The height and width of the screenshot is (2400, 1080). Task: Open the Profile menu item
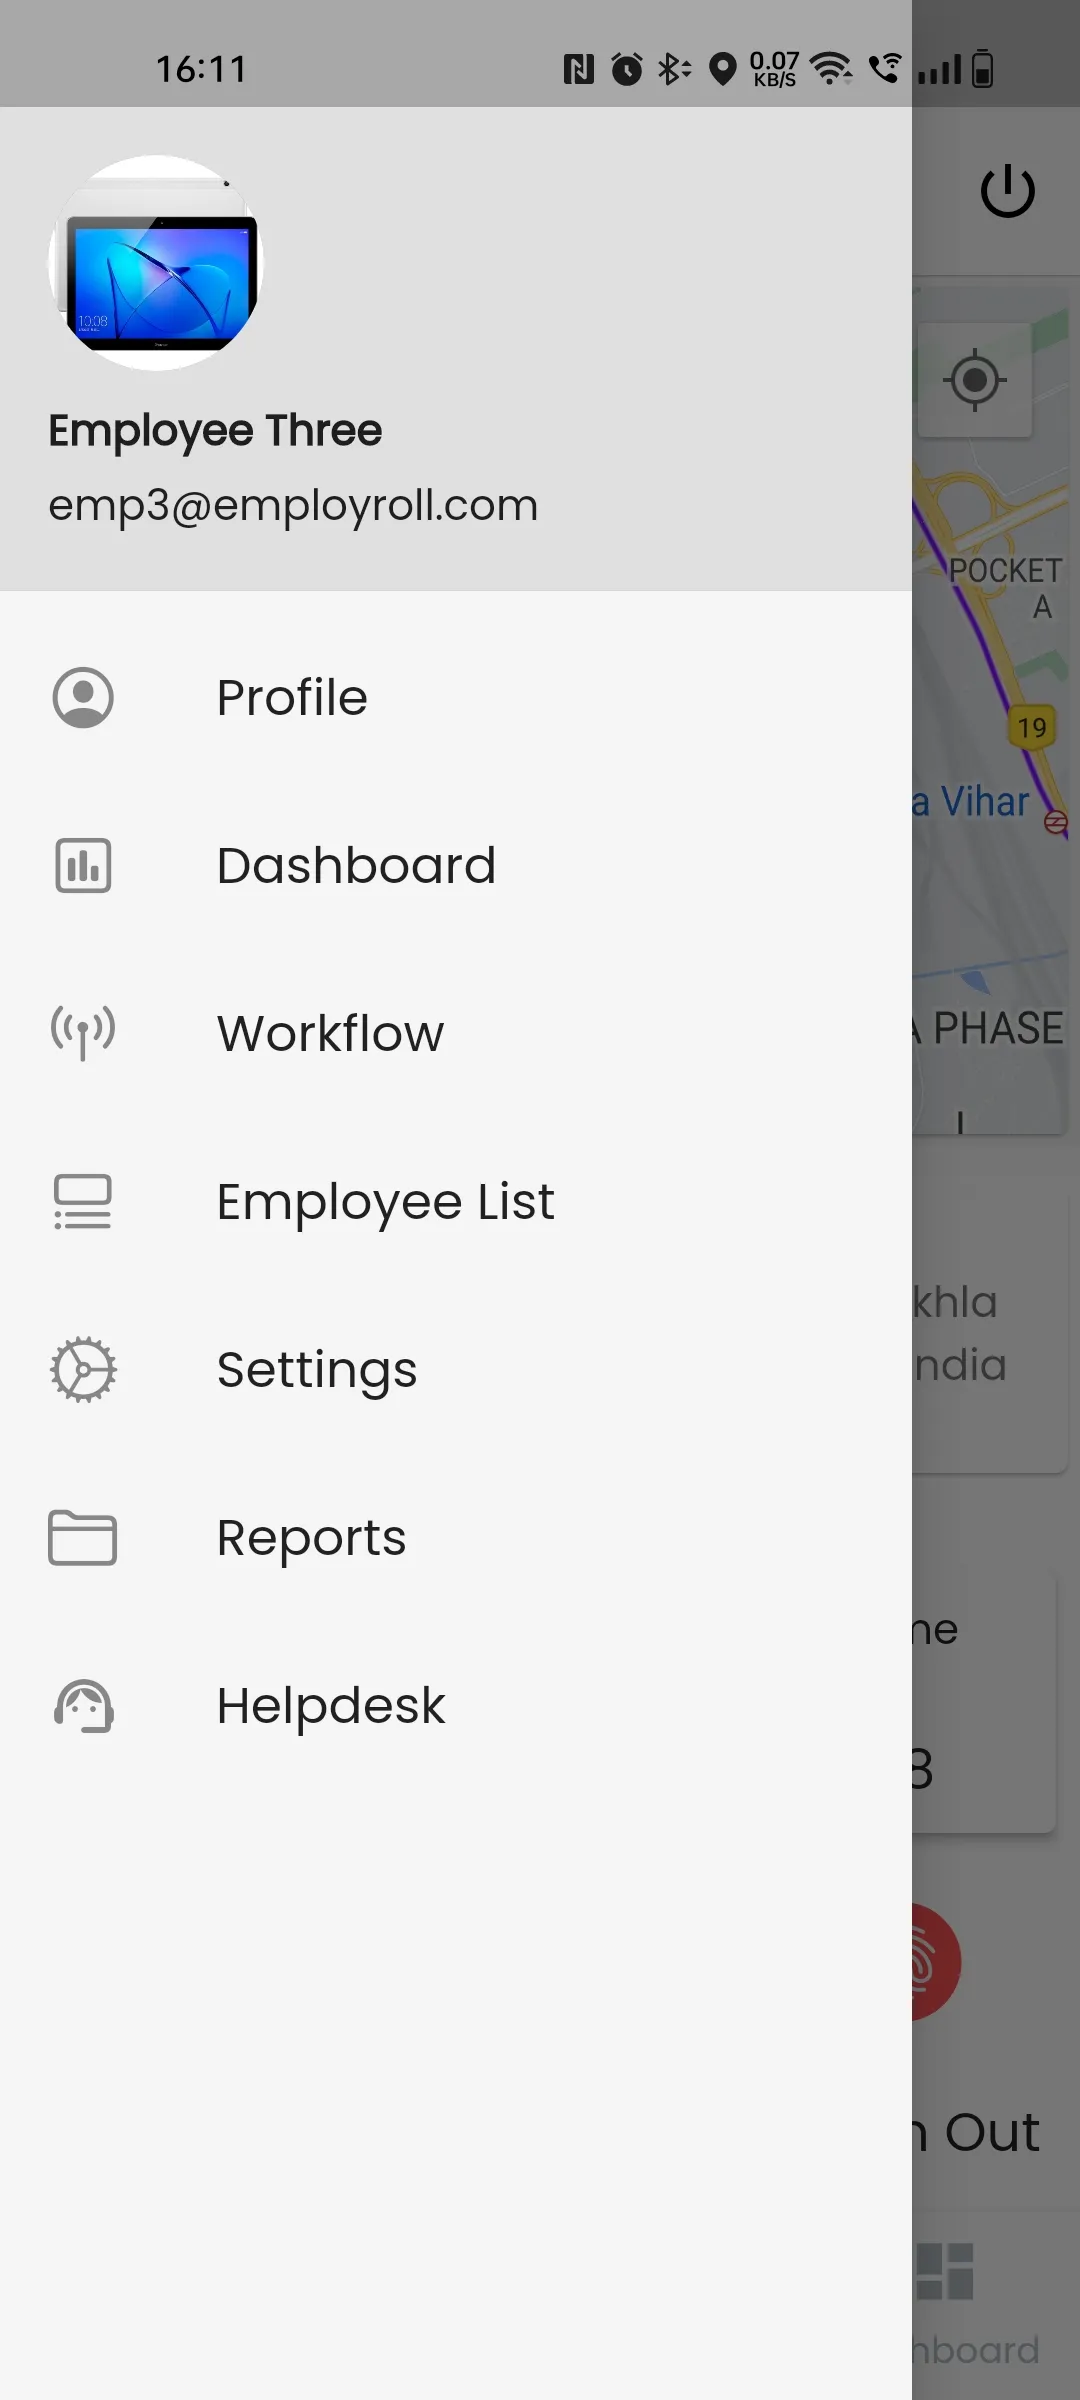pos(456,697)
